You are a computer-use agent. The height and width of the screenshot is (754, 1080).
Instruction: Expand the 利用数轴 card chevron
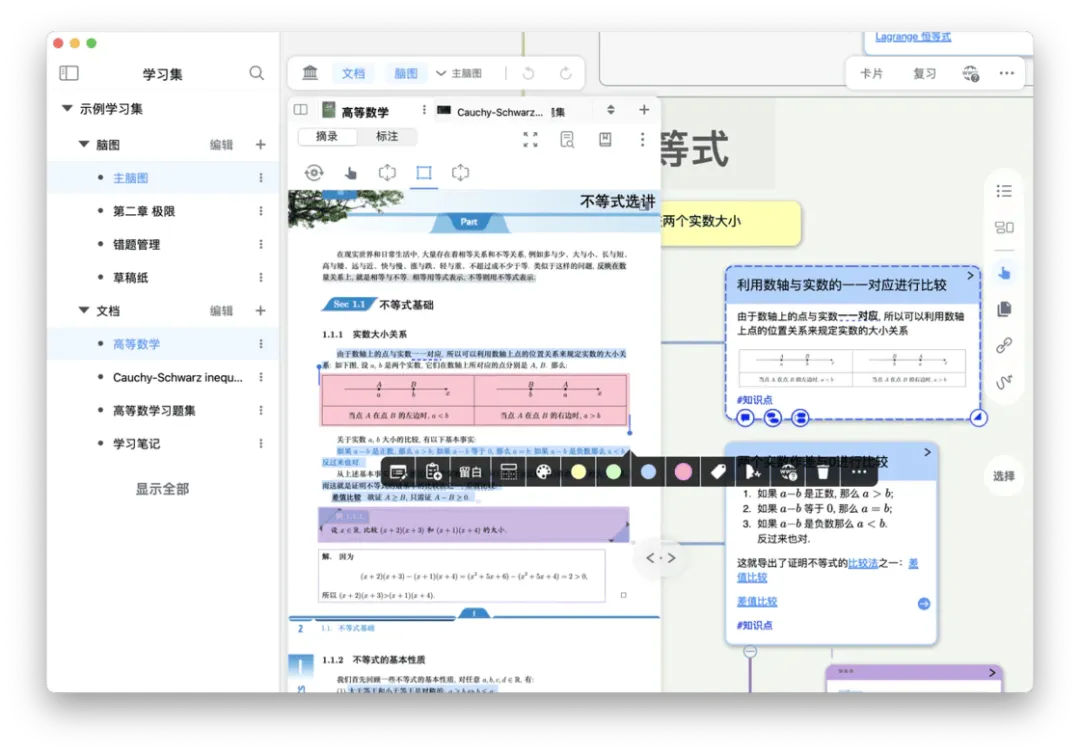tap(970, 275)
